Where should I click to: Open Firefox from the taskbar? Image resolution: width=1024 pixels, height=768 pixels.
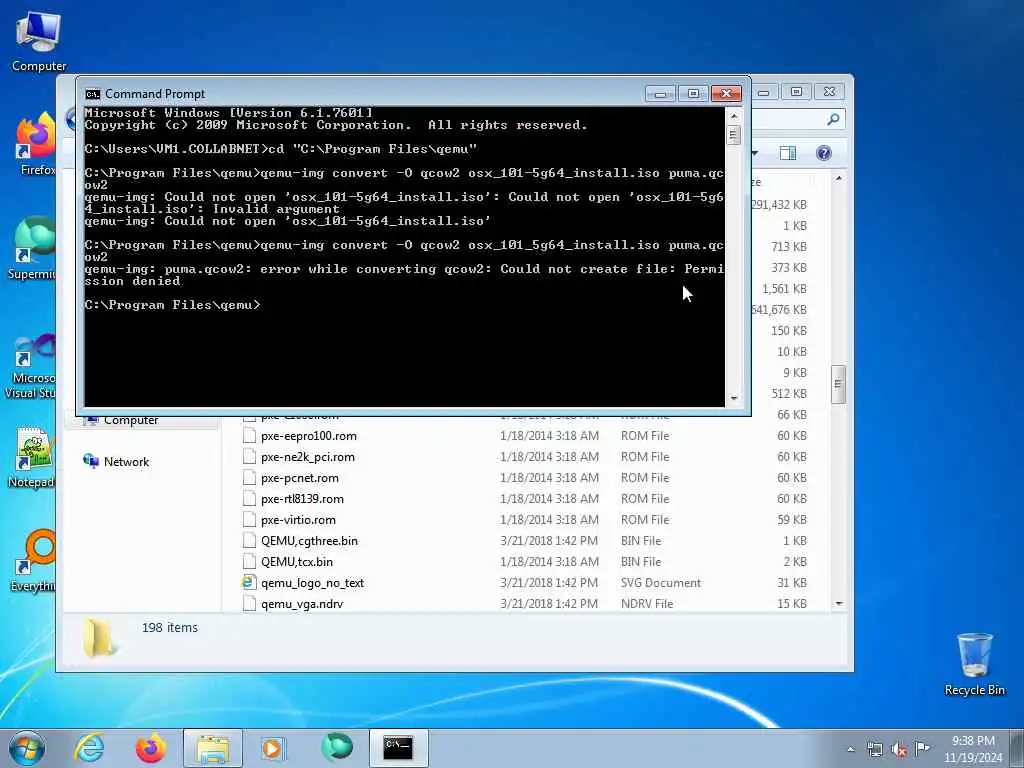[151, 748]
